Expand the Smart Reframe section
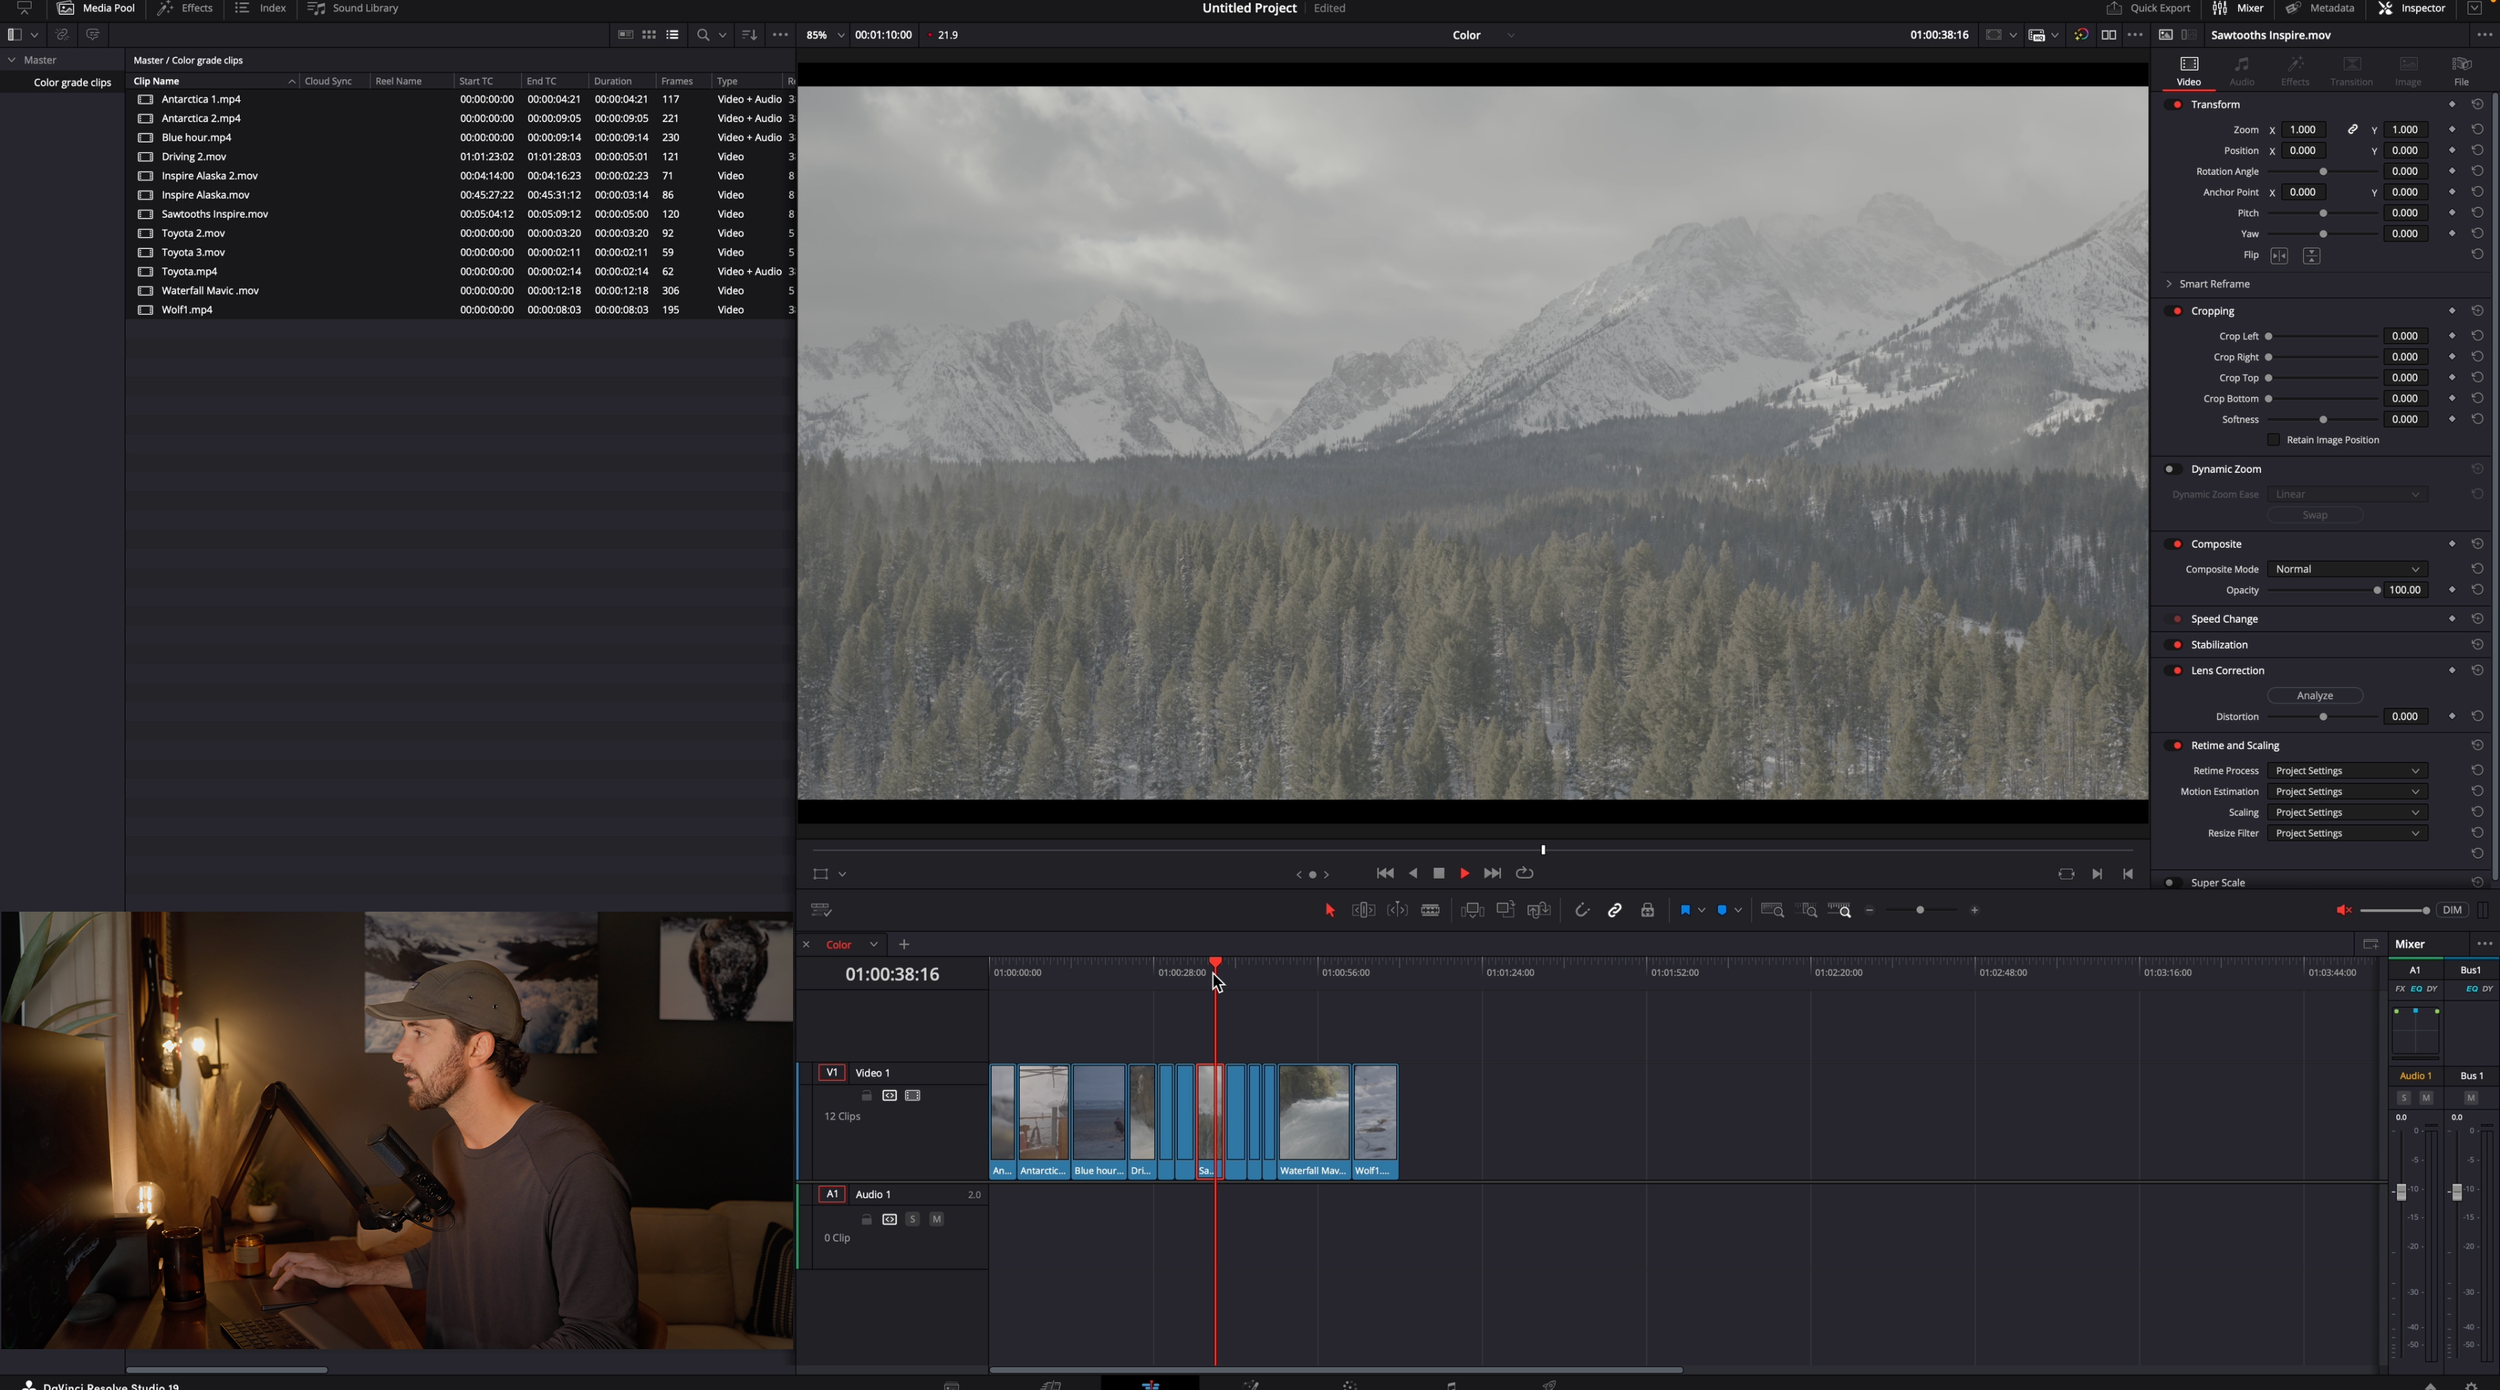Viewport: 2500px width, 1390px height. click(2169, 284)
